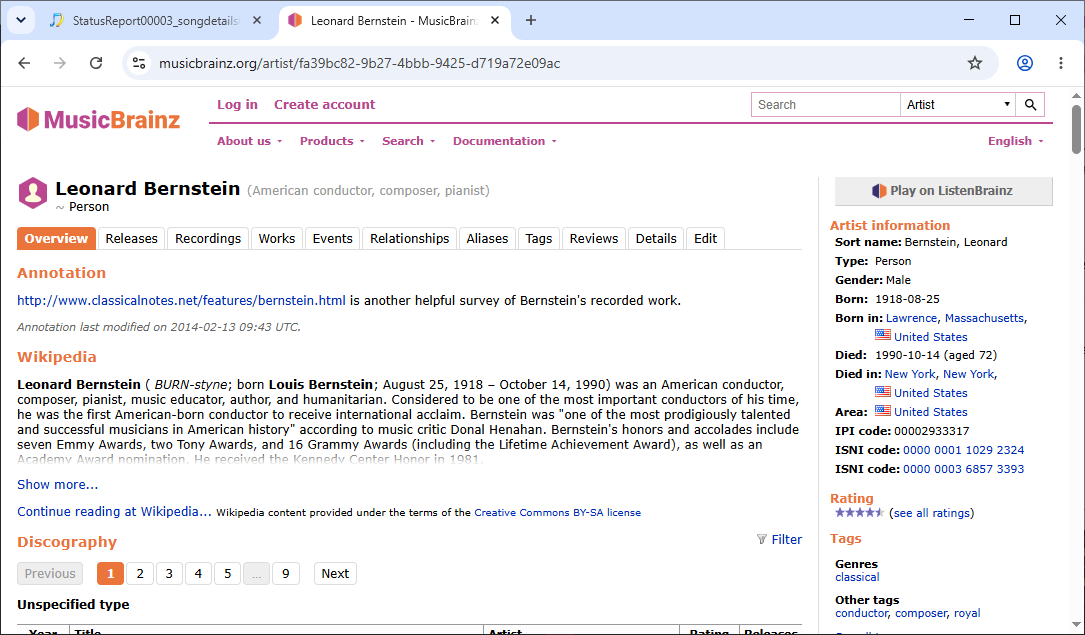Switch to the Releases tab
1085x635 pixels.
tap(131, 239)
